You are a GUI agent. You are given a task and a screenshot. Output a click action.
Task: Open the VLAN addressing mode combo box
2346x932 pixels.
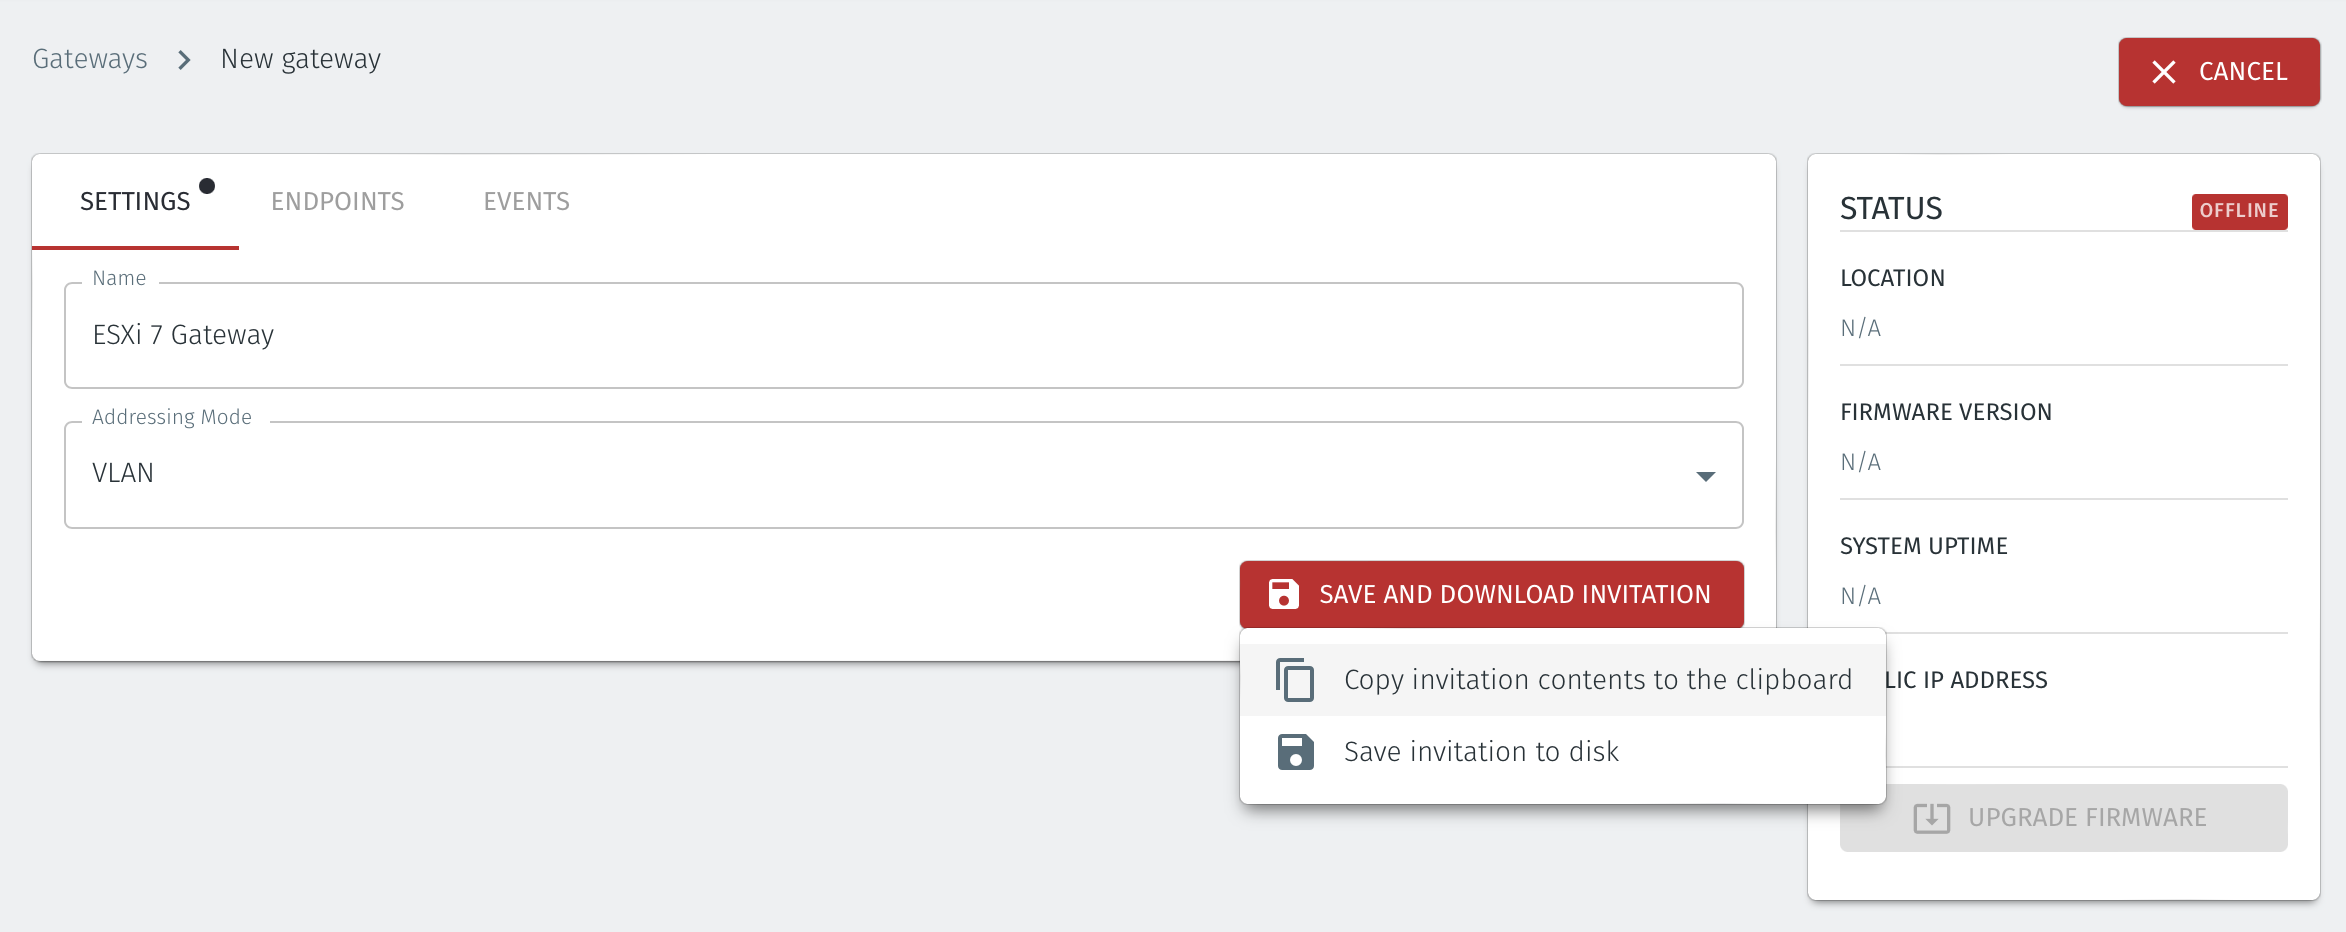pos(880,474)
